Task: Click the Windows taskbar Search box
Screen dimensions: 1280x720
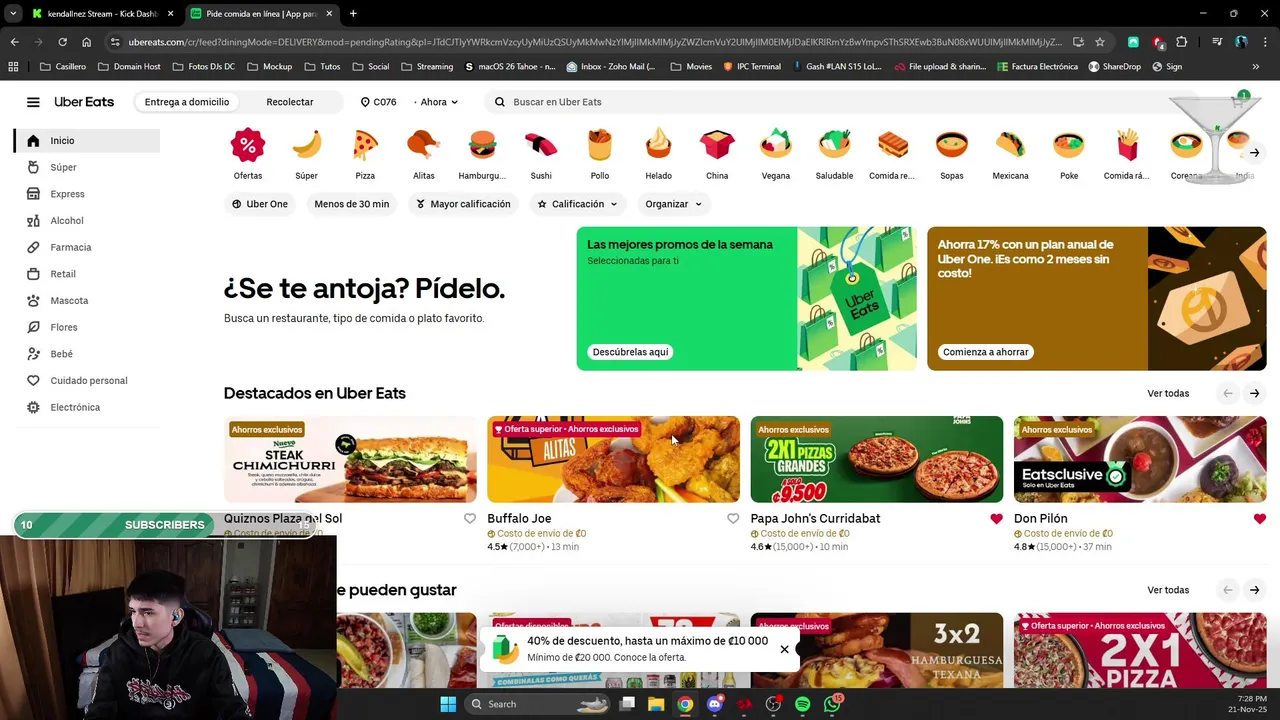Action: 535,704
